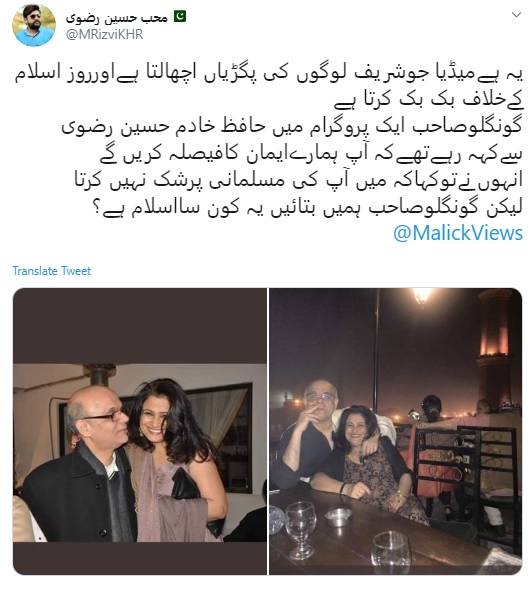Open the tweet author's profile picture
This screenshot has height=596, width=532.
coord(34,25)
